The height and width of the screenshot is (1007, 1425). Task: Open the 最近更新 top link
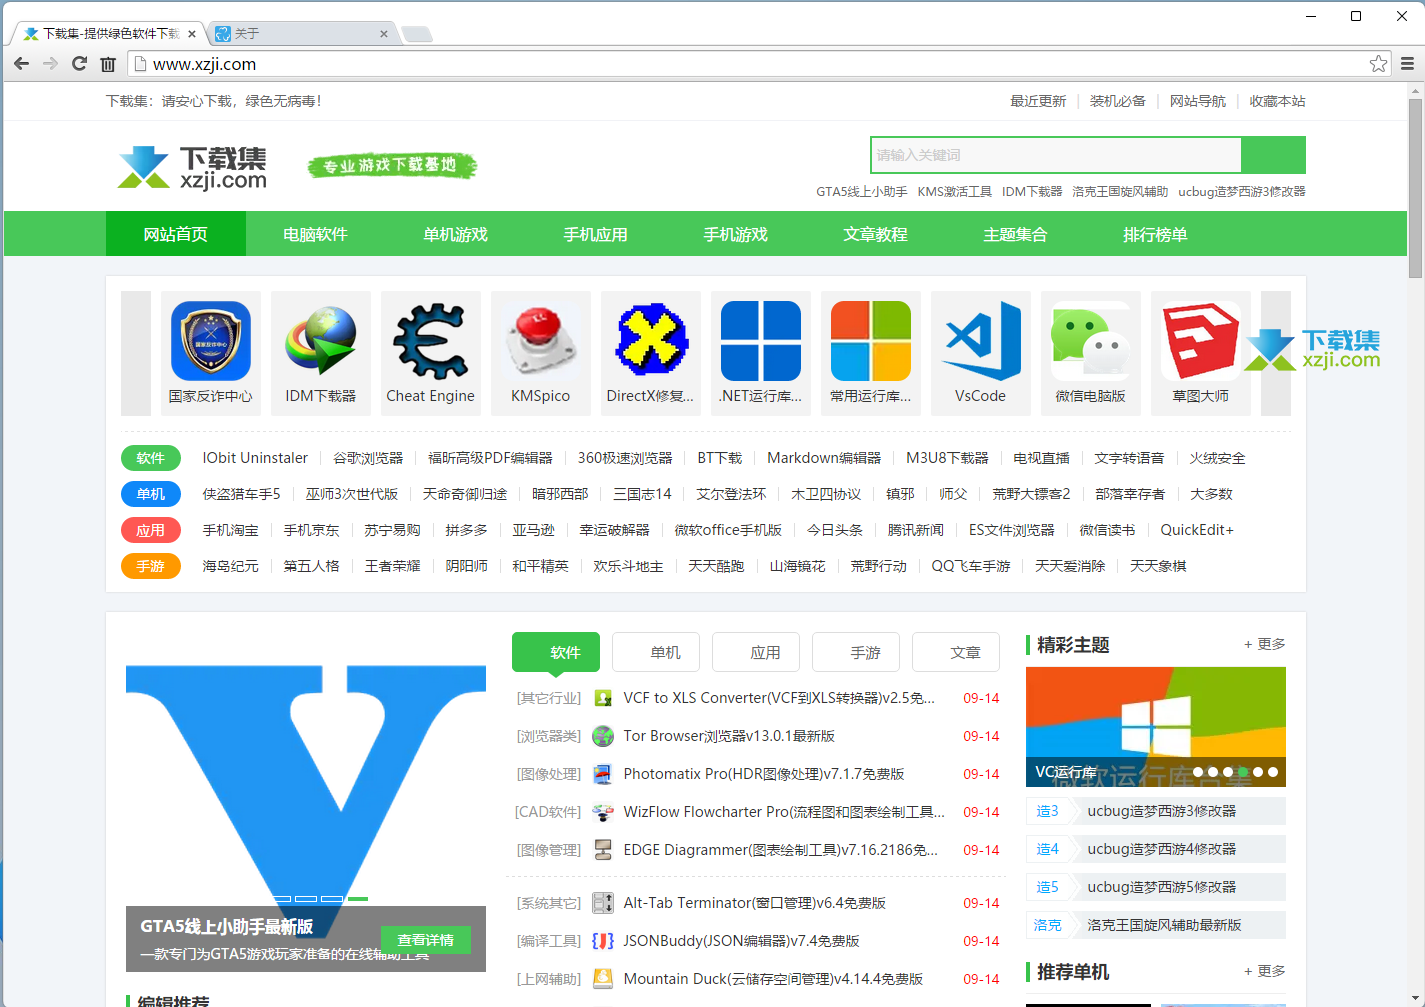[1038, 101]
